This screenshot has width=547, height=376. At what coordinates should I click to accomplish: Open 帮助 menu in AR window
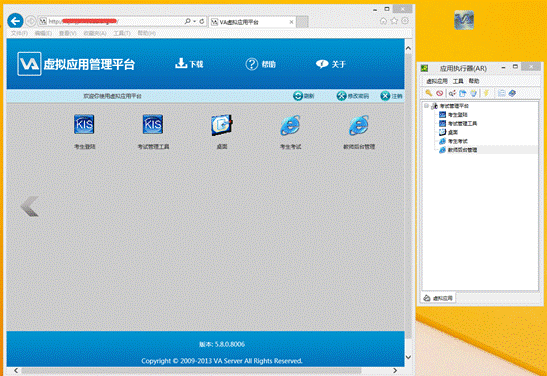(x=474, y=81)
